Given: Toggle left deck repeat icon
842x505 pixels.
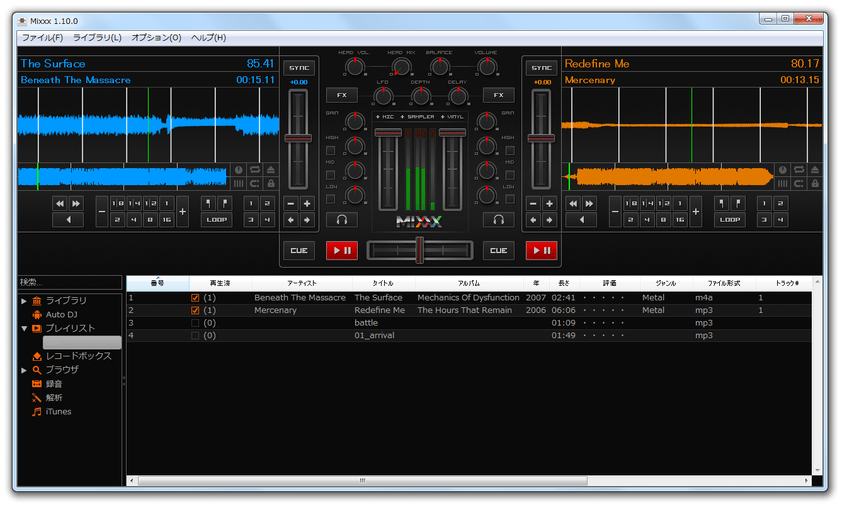Looking at the screenshot, I should (x=255, y=170).
